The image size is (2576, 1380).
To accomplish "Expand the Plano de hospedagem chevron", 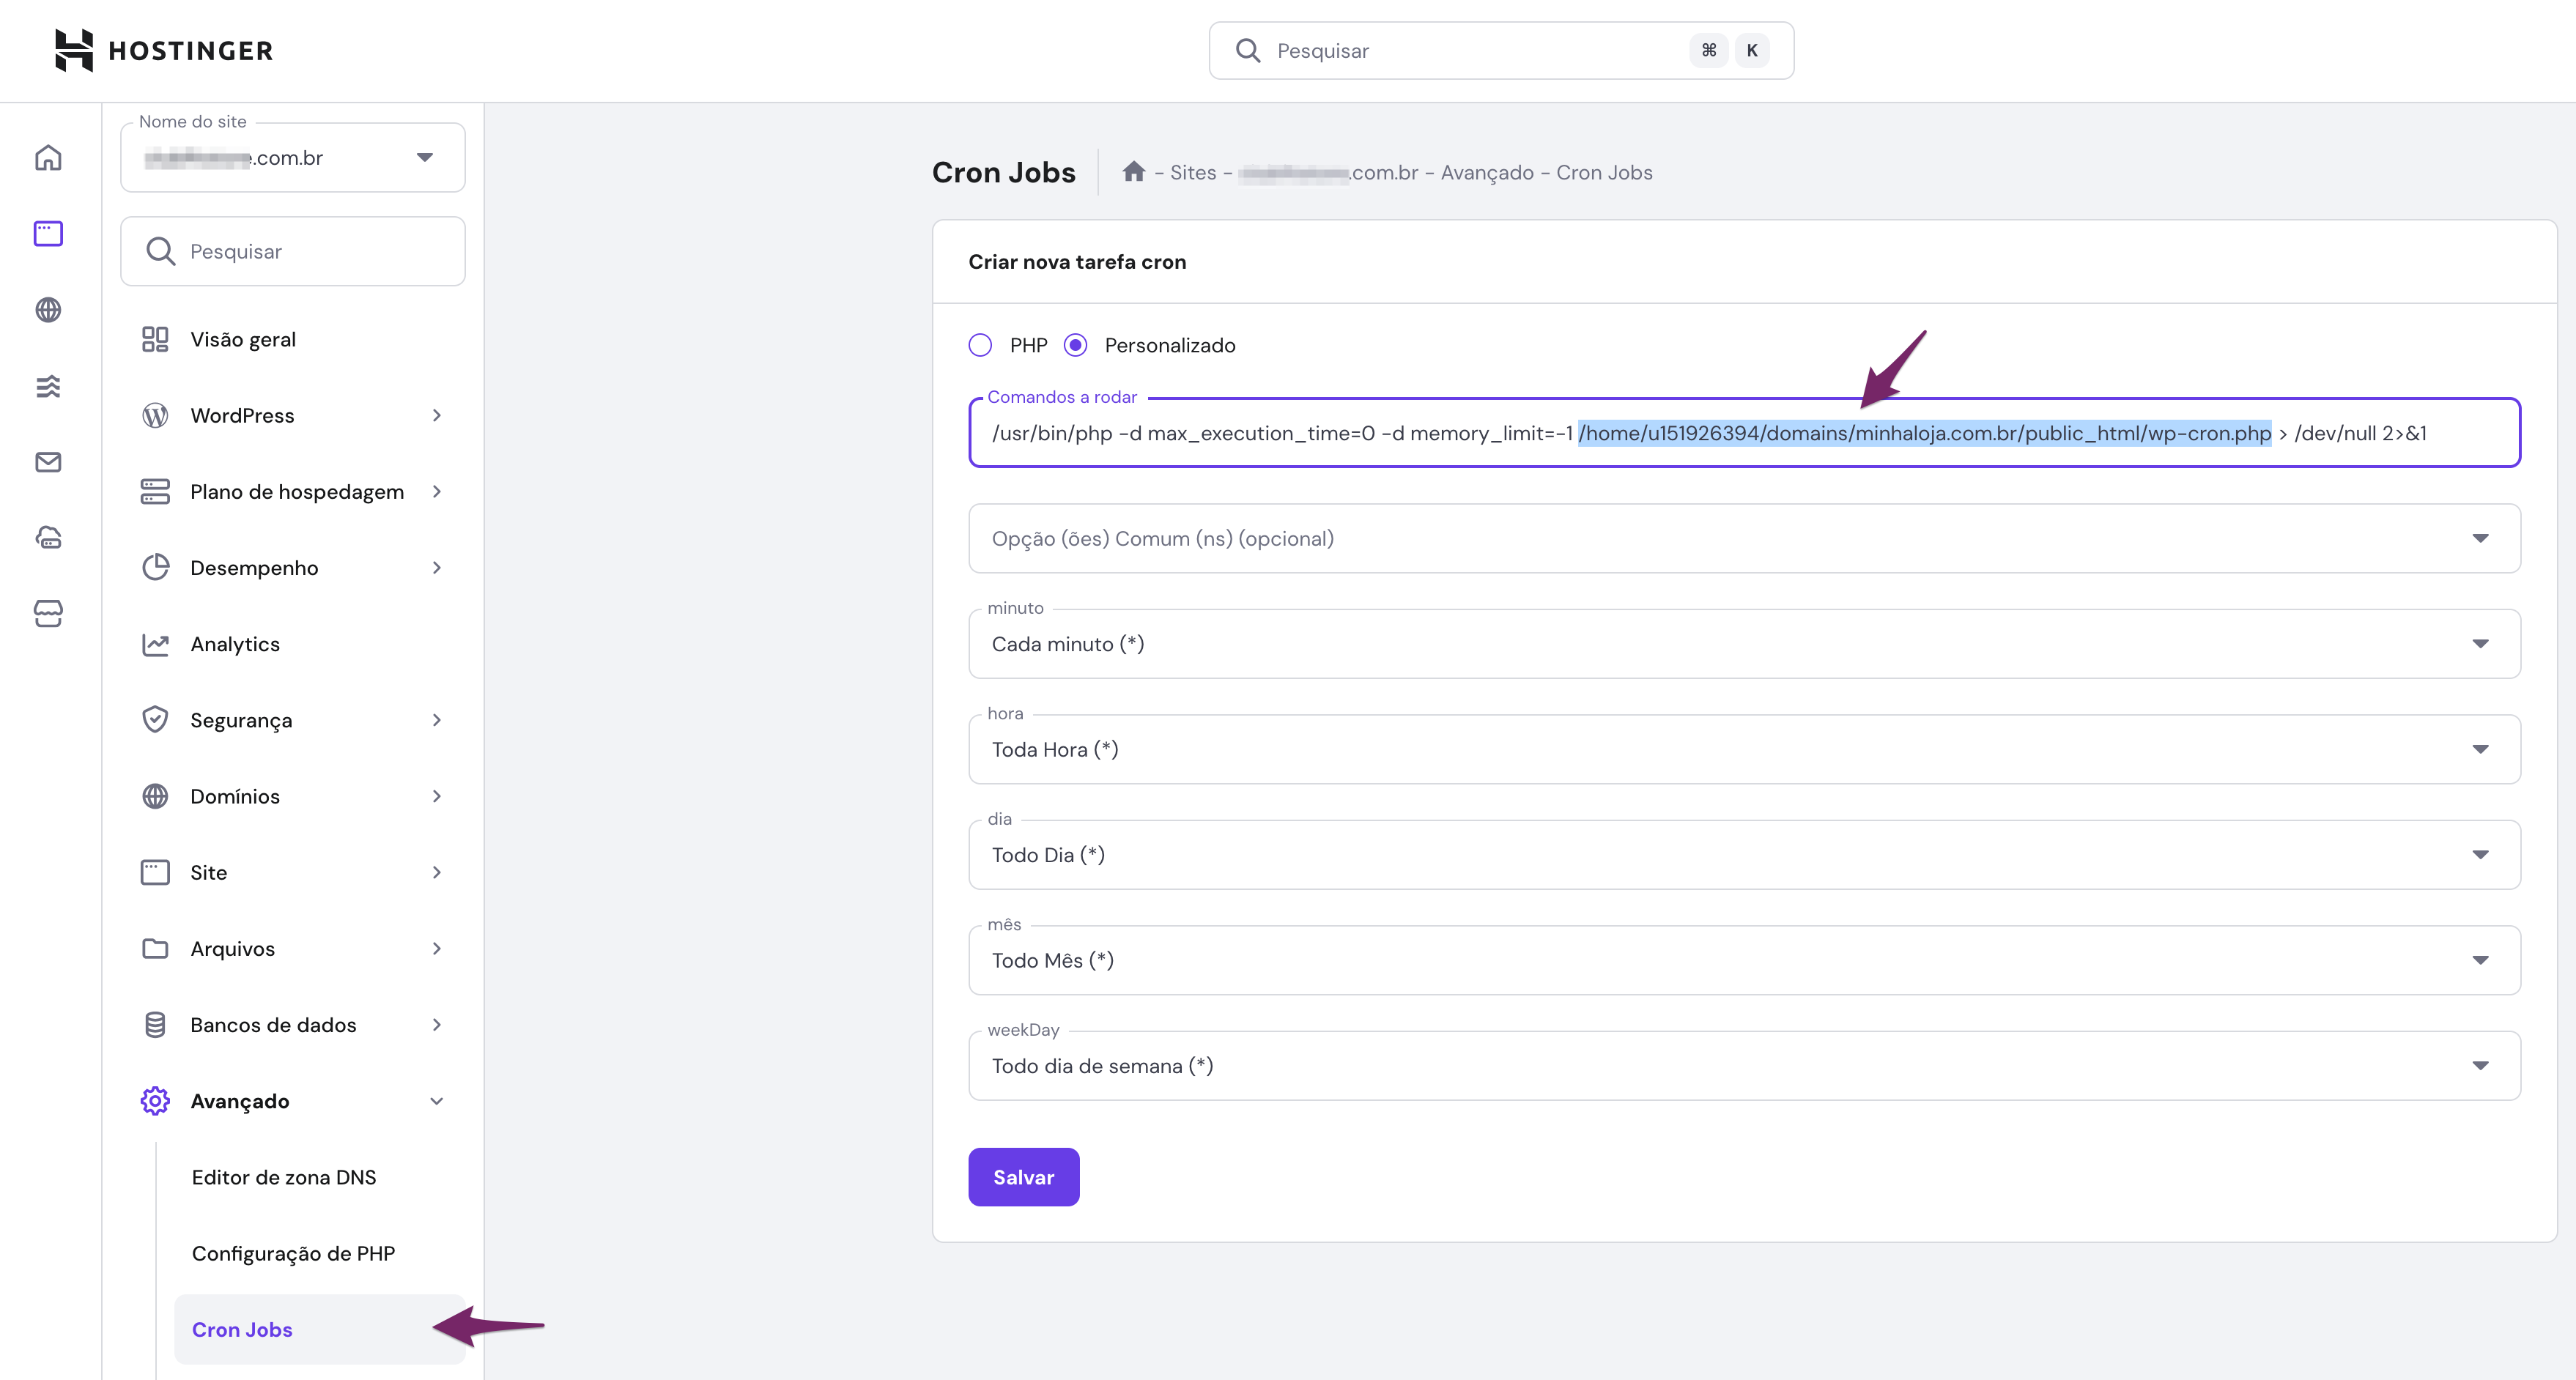I will click(x=437, y=491).
